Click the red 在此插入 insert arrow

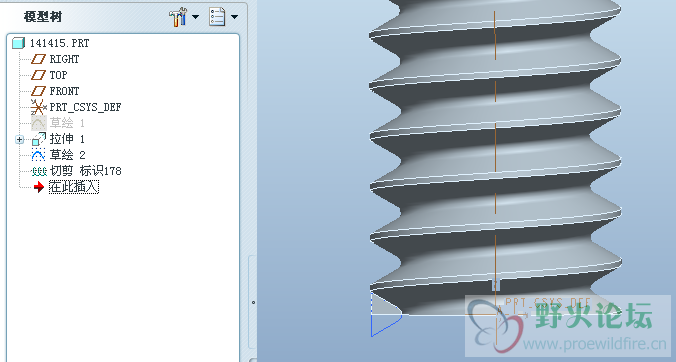point(39,187)
